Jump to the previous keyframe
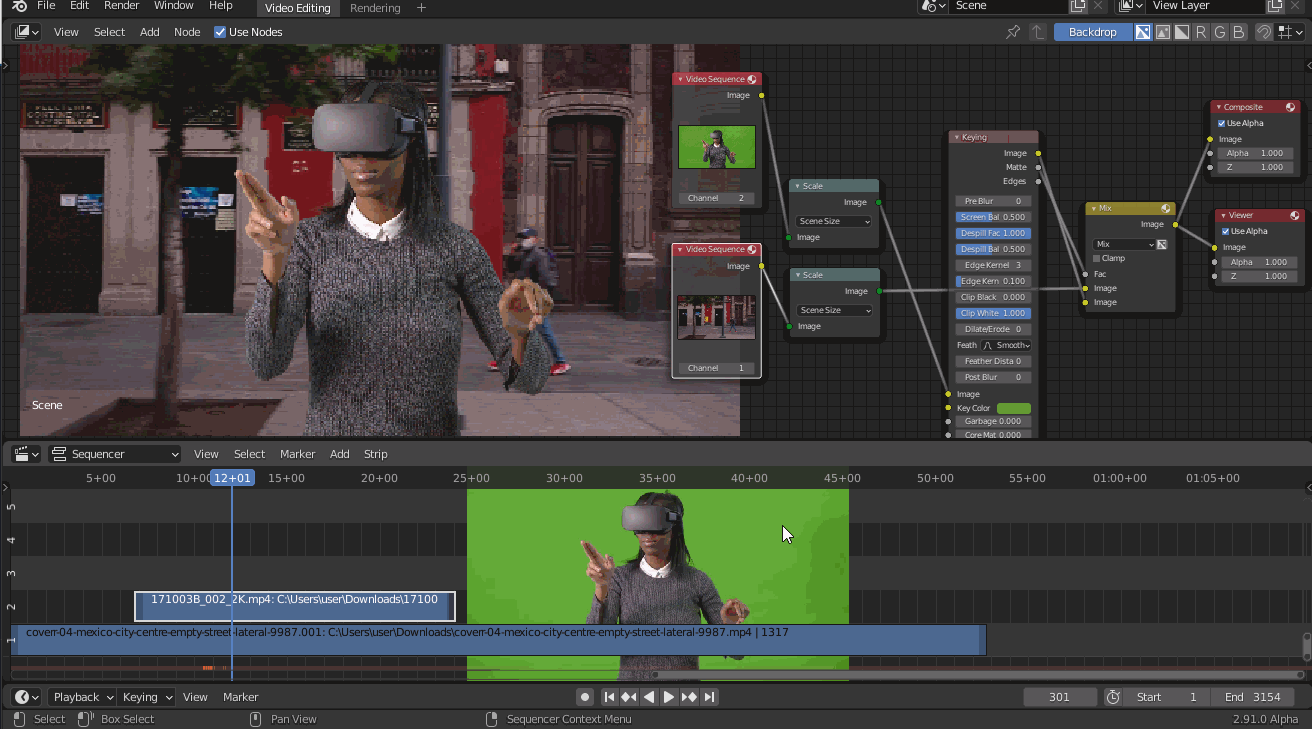The height and width of the screenshot is (729, 1312). (x=629, y=697)
